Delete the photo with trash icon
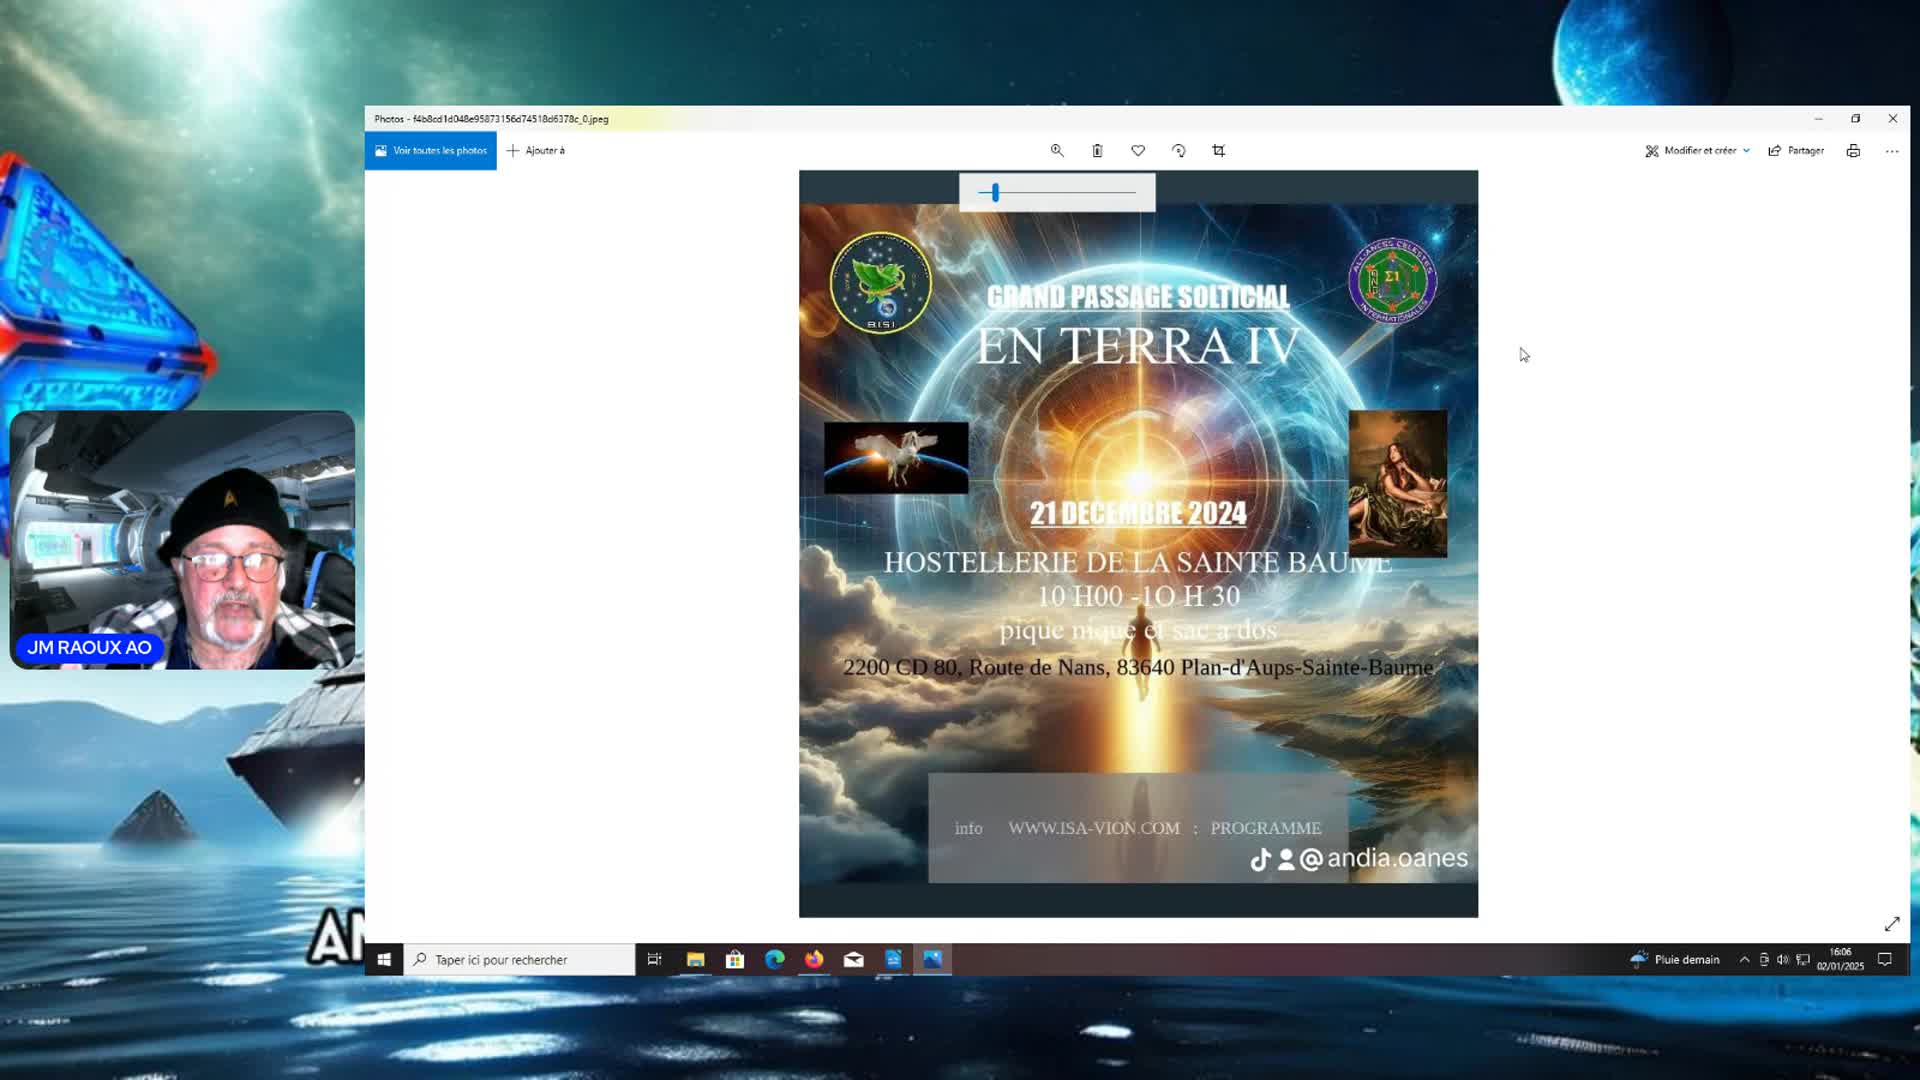This screenshot has width=1920, height=1080. point(1097,150)
